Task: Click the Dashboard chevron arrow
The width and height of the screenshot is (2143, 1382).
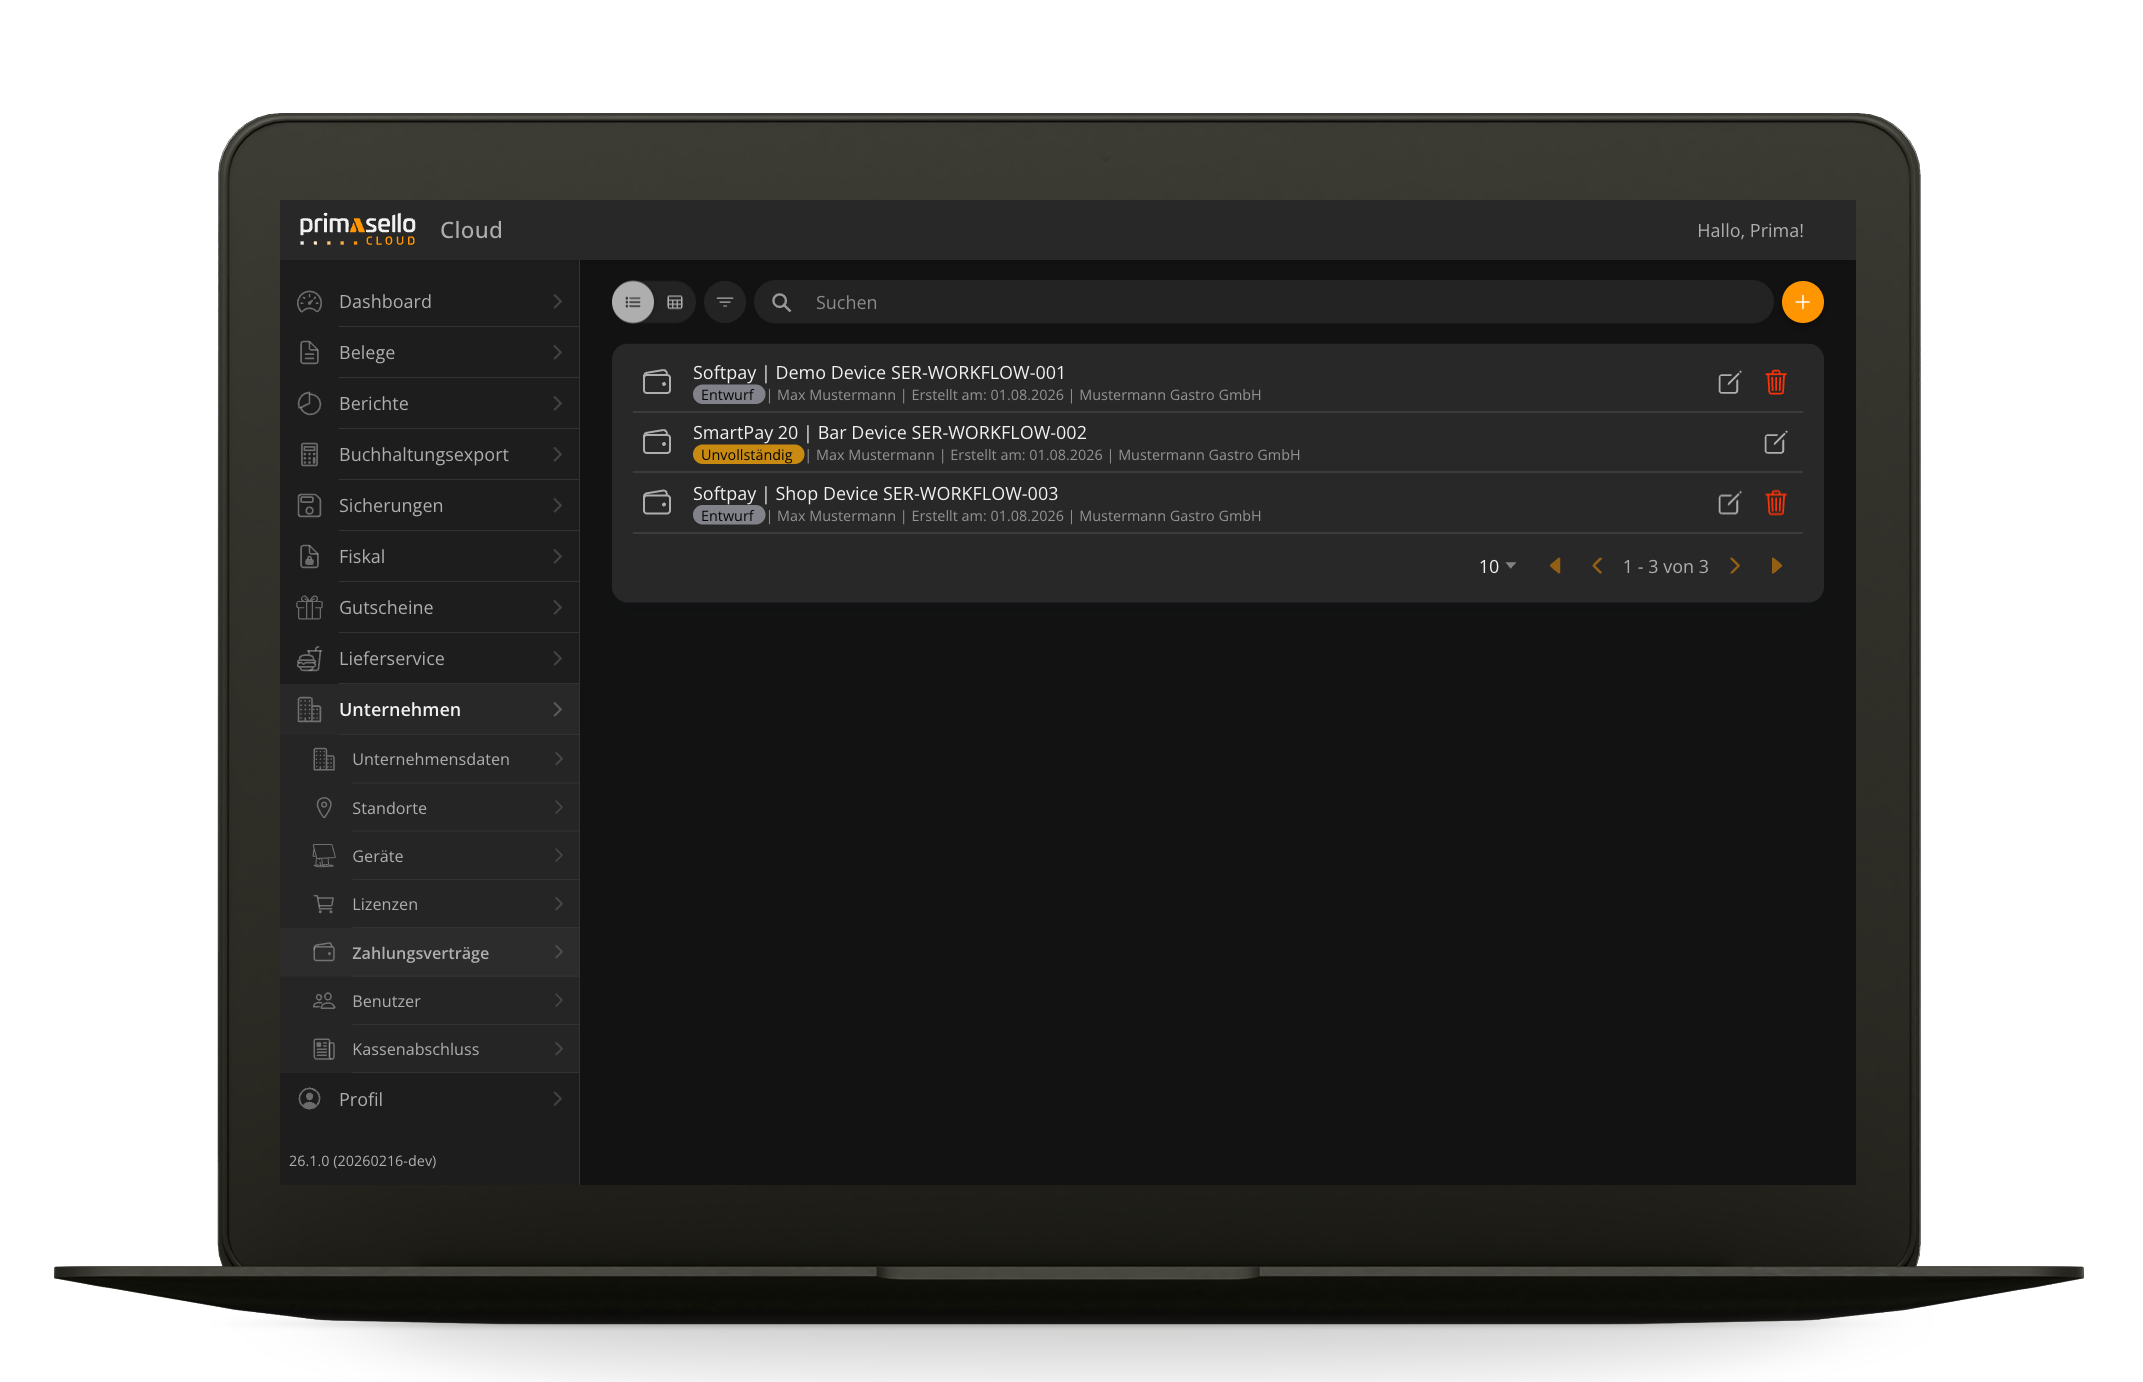Action: [557, 301]
